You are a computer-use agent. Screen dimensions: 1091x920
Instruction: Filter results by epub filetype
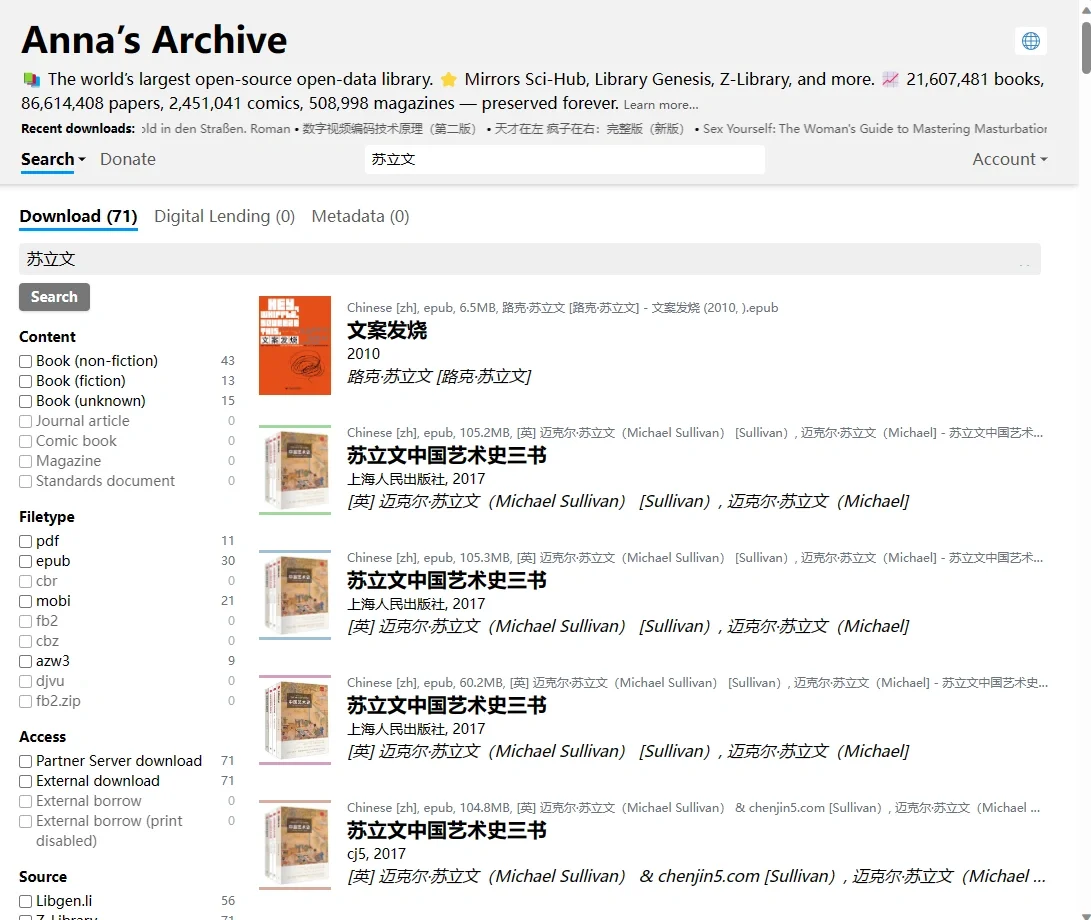(26, 562)
